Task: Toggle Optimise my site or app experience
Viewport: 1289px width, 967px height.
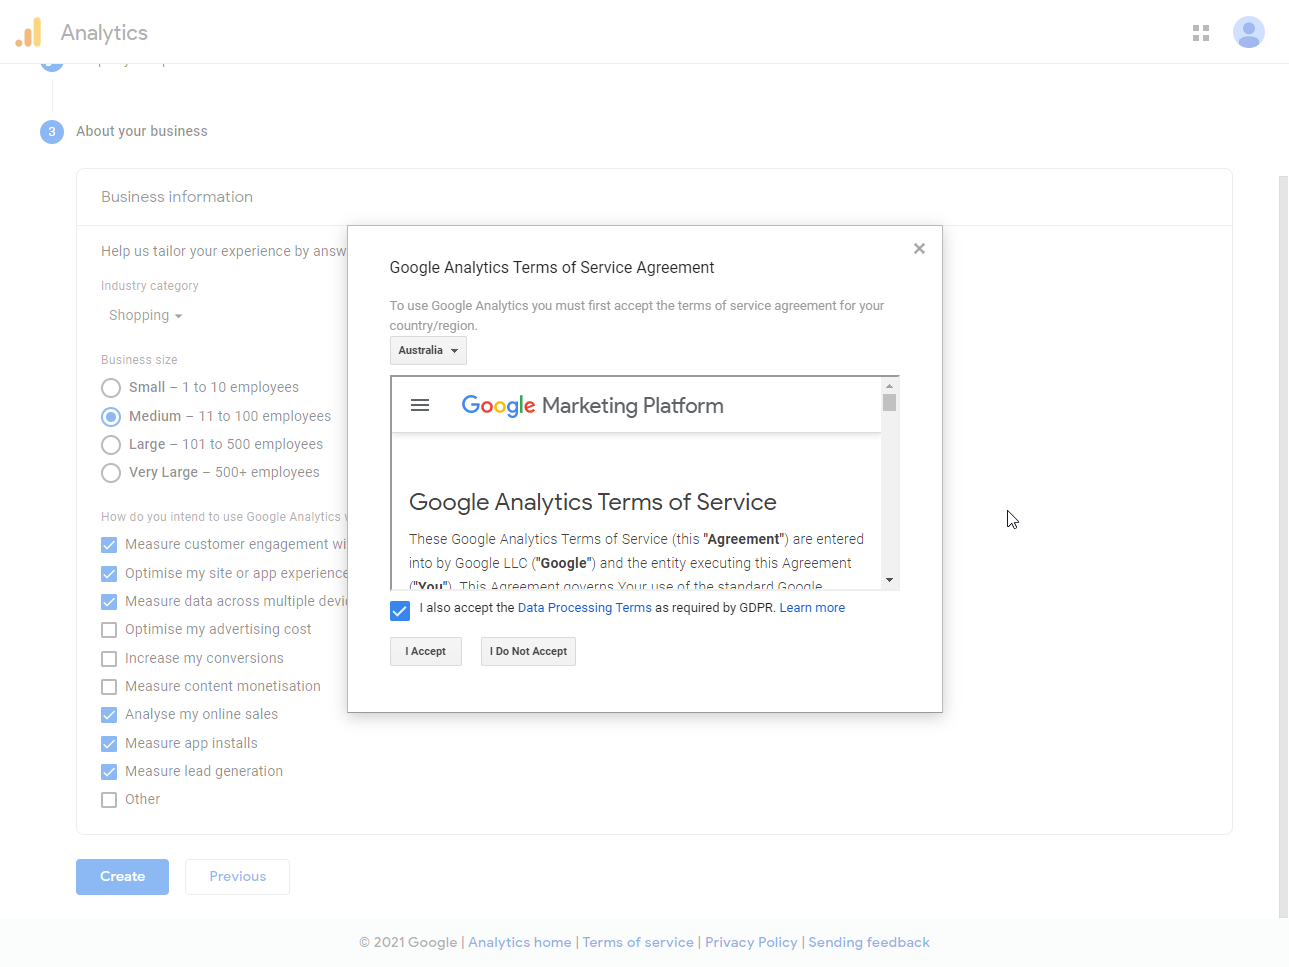Action: (x=109, y=574)
